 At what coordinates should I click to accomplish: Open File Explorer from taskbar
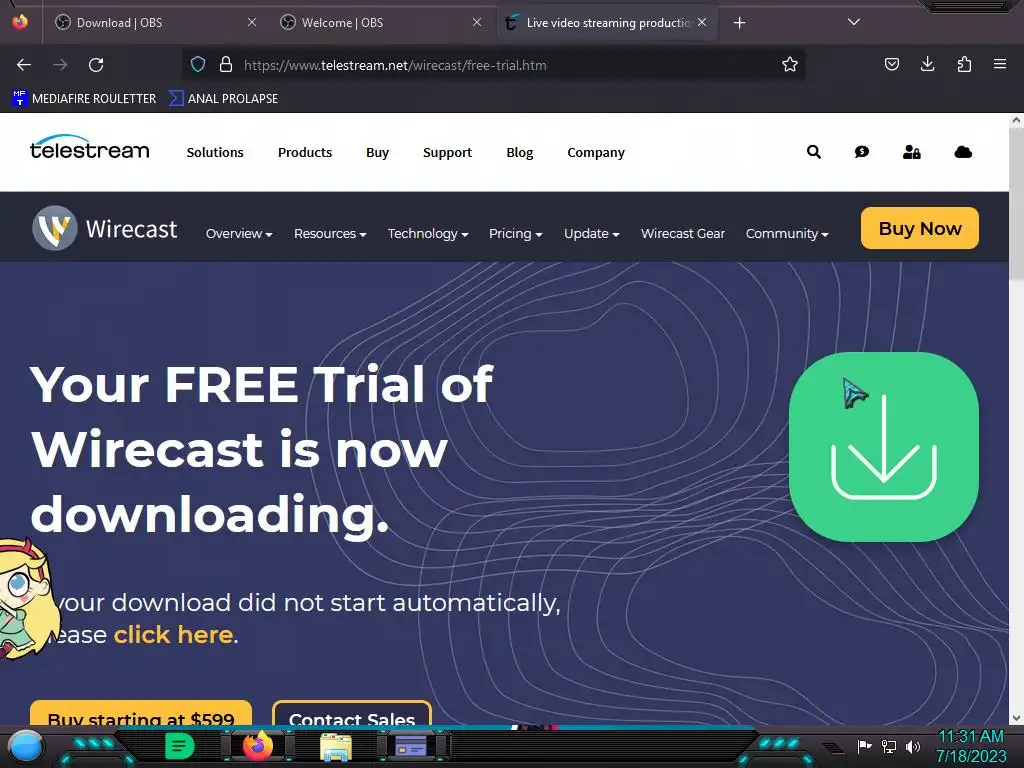336,746
